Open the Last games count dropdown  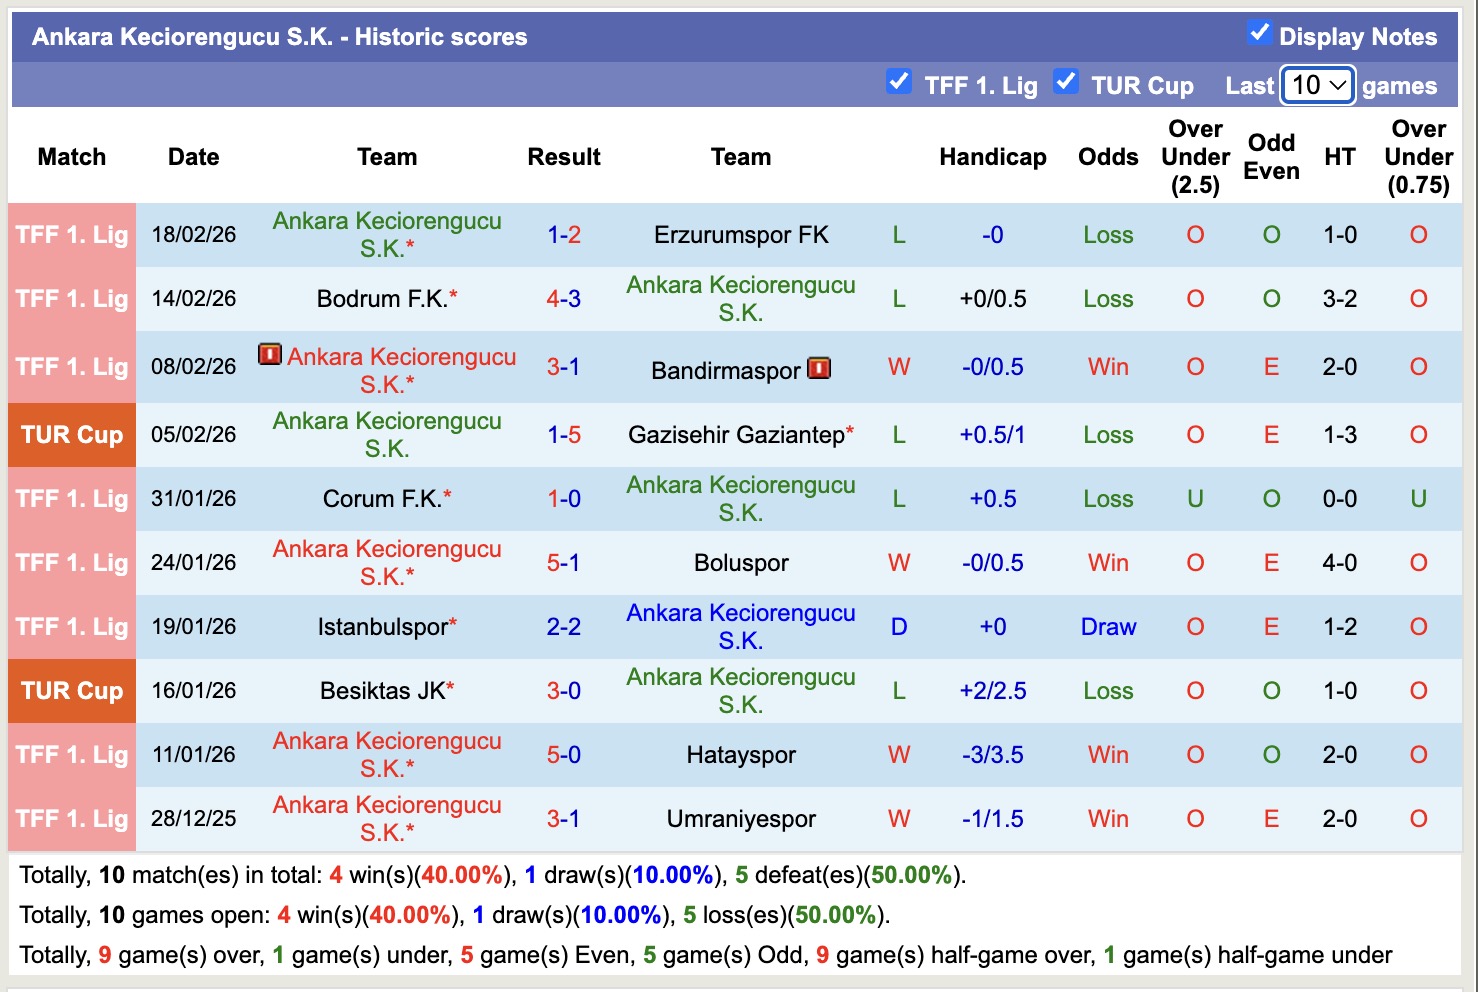click(x=1316, y=85)
